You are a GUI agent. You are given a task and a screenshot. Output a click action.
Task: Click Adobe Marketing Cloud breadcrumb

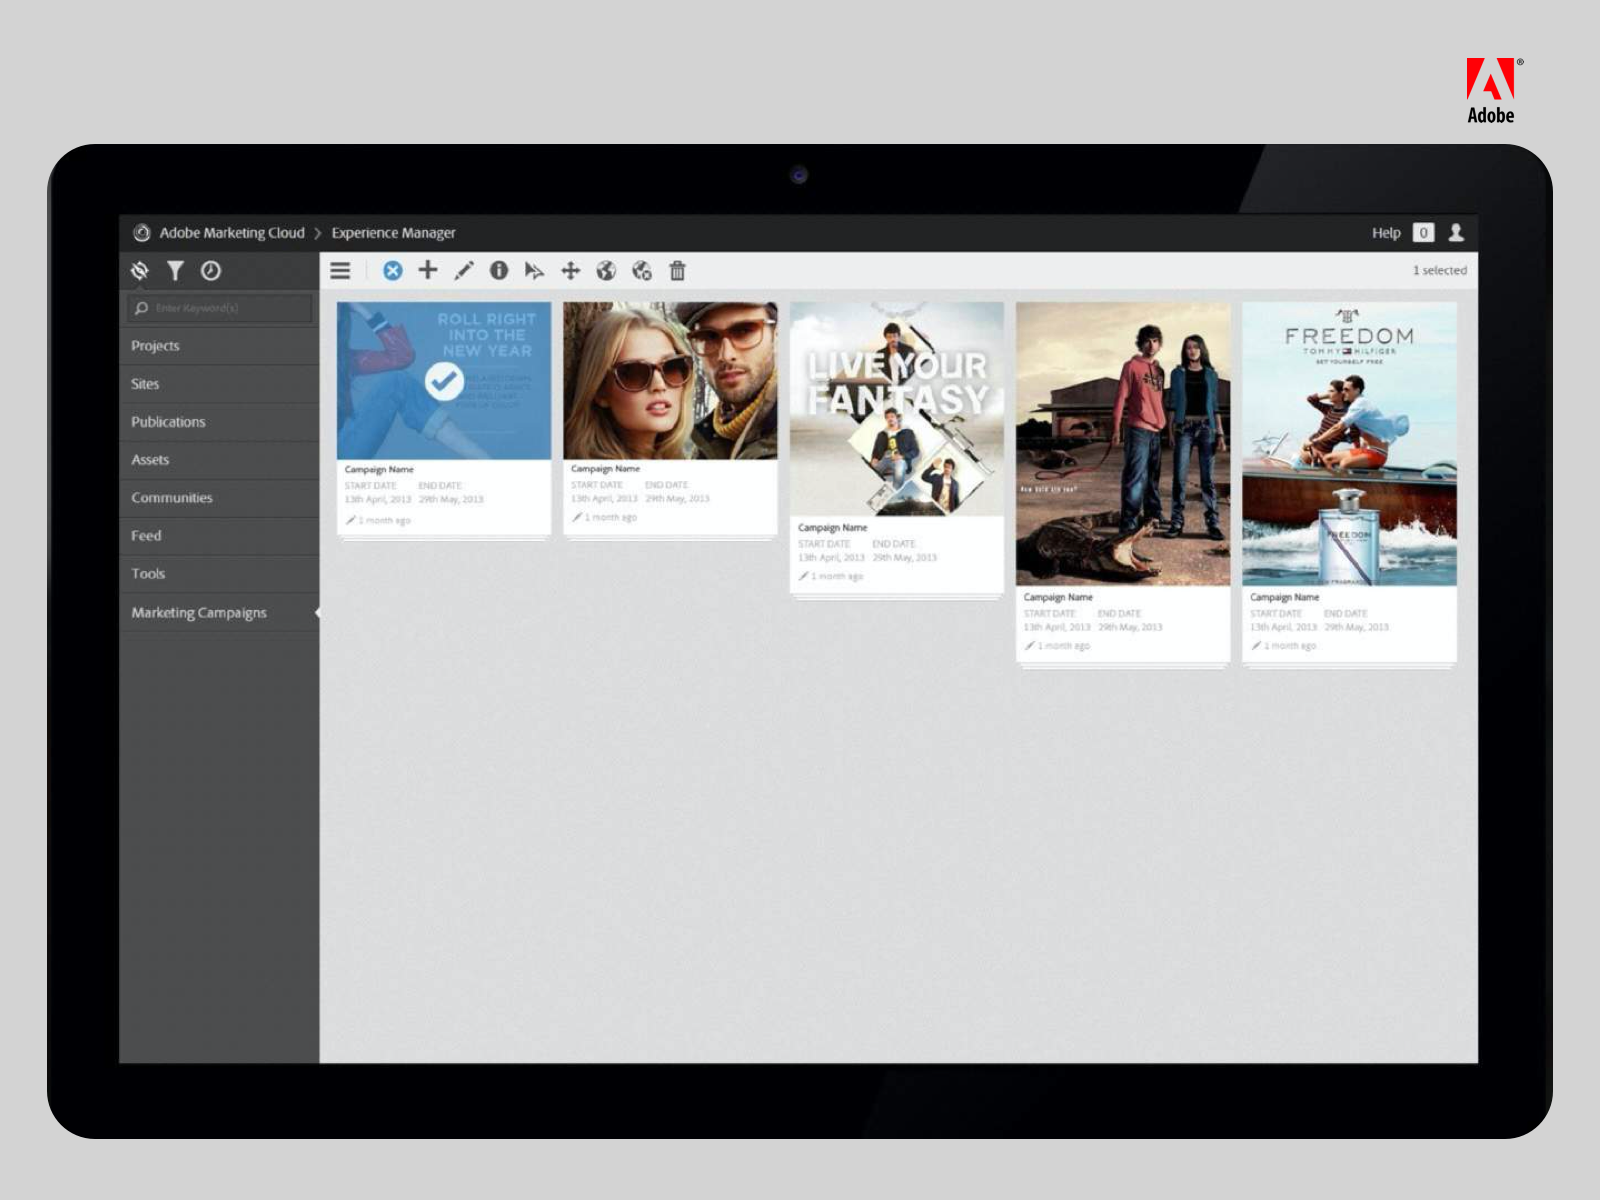coord(232,232)
